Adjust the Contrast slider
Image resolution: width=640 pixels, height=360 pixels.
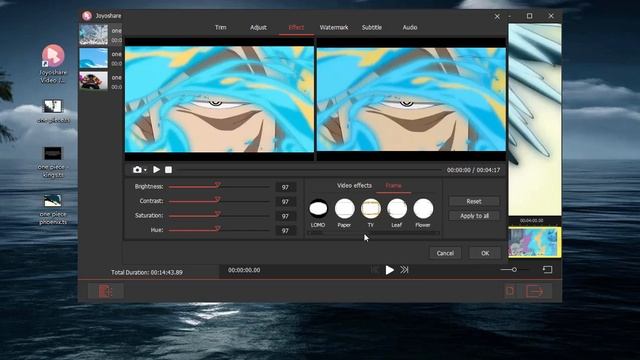(x=219, y=201)
